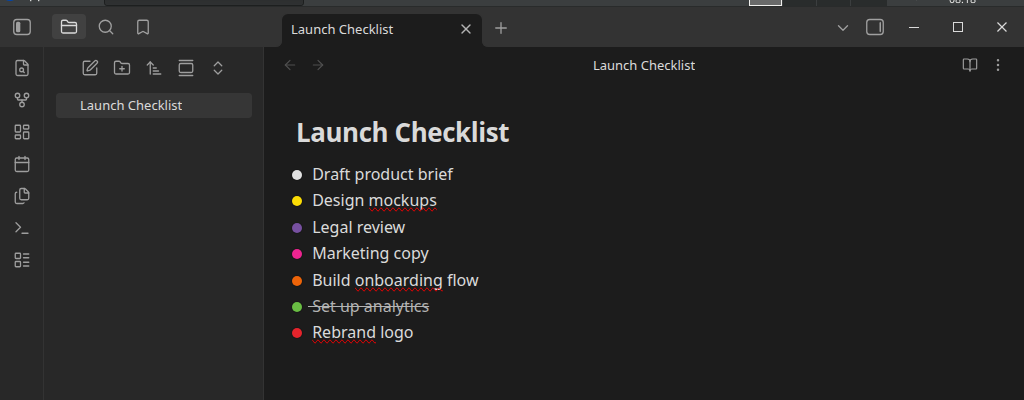Toggle pink checkbox for Marketing copy
This screenshot has width=1024, height=400.
tap(297, 254)
